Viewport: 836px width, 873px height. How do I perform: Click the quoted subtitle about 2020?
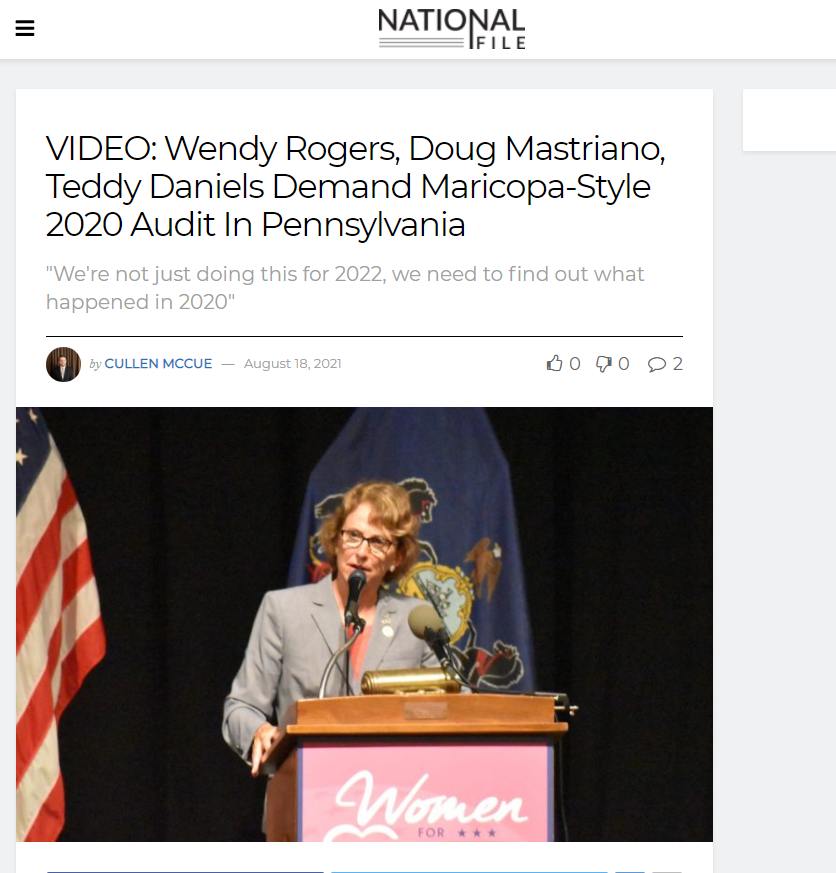(345, 288)
